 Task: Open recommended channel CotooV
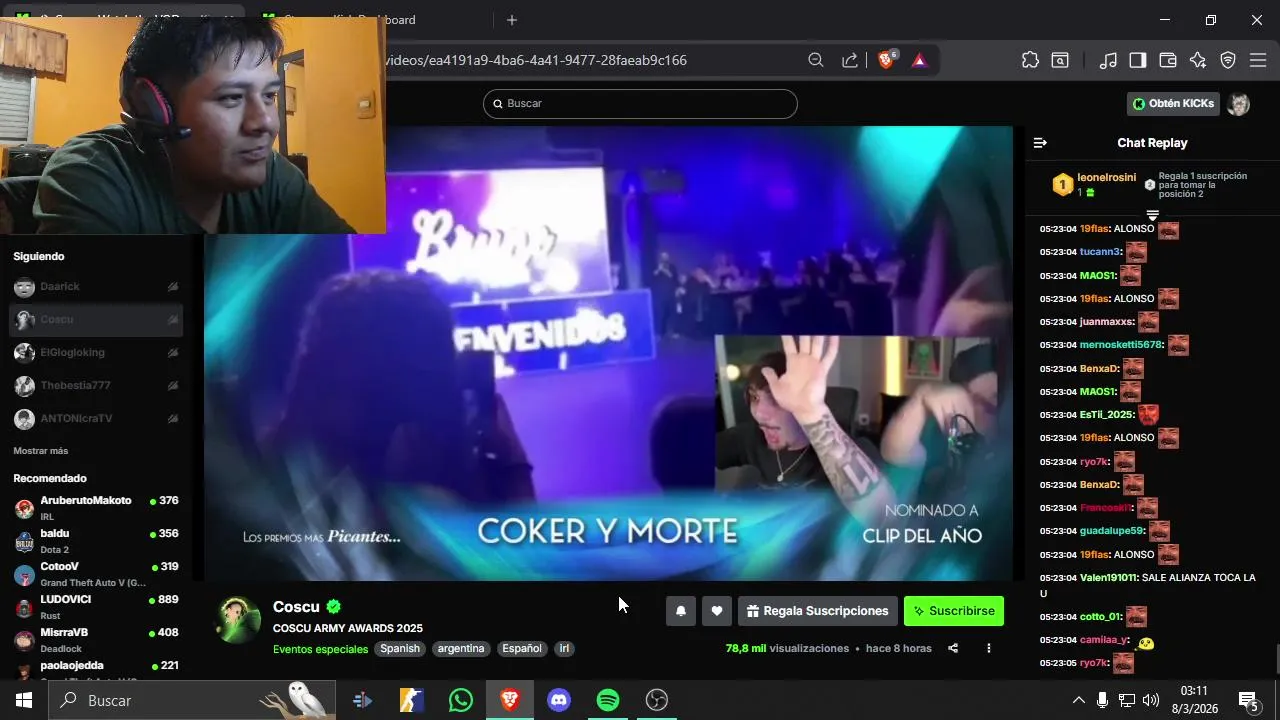[x=96, y=574]
